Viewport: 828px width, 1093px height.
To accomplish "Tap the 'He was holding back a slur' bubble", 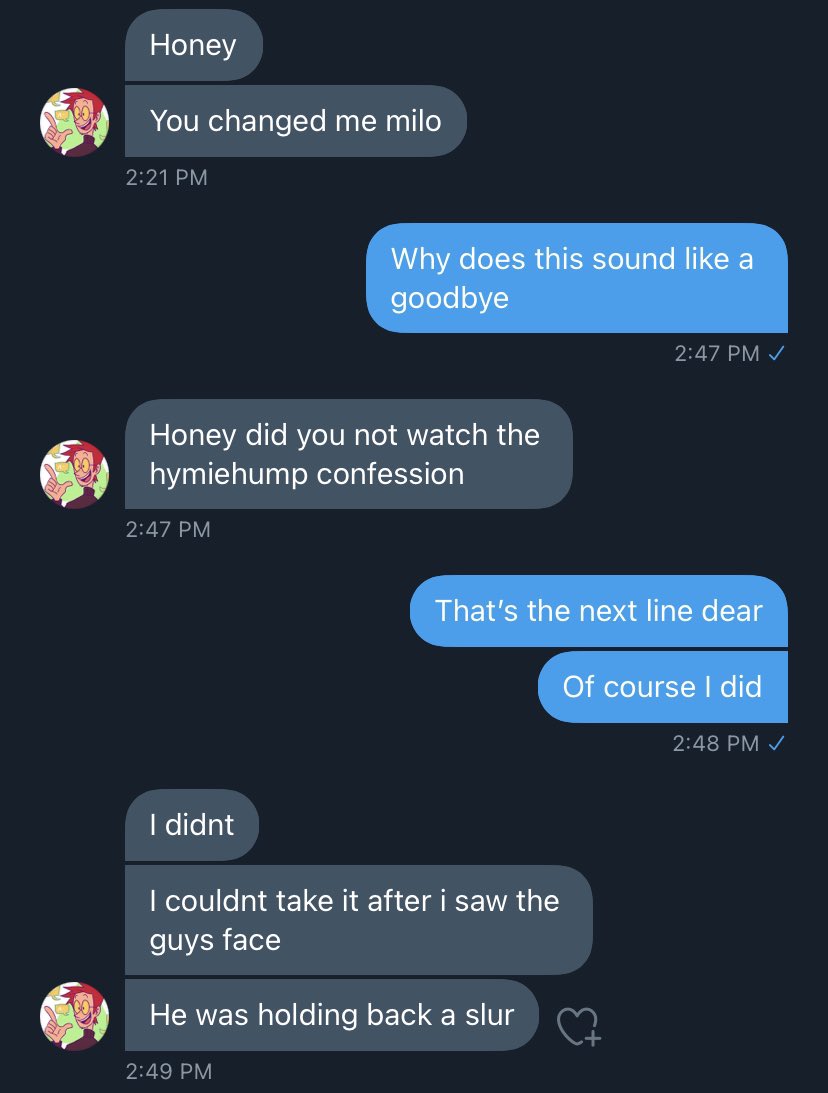I will click(x=332, y=1015).
